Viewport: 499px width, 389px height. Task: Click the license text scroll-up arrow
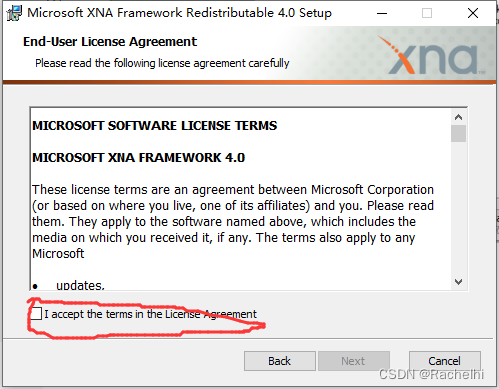coord(459,117)
